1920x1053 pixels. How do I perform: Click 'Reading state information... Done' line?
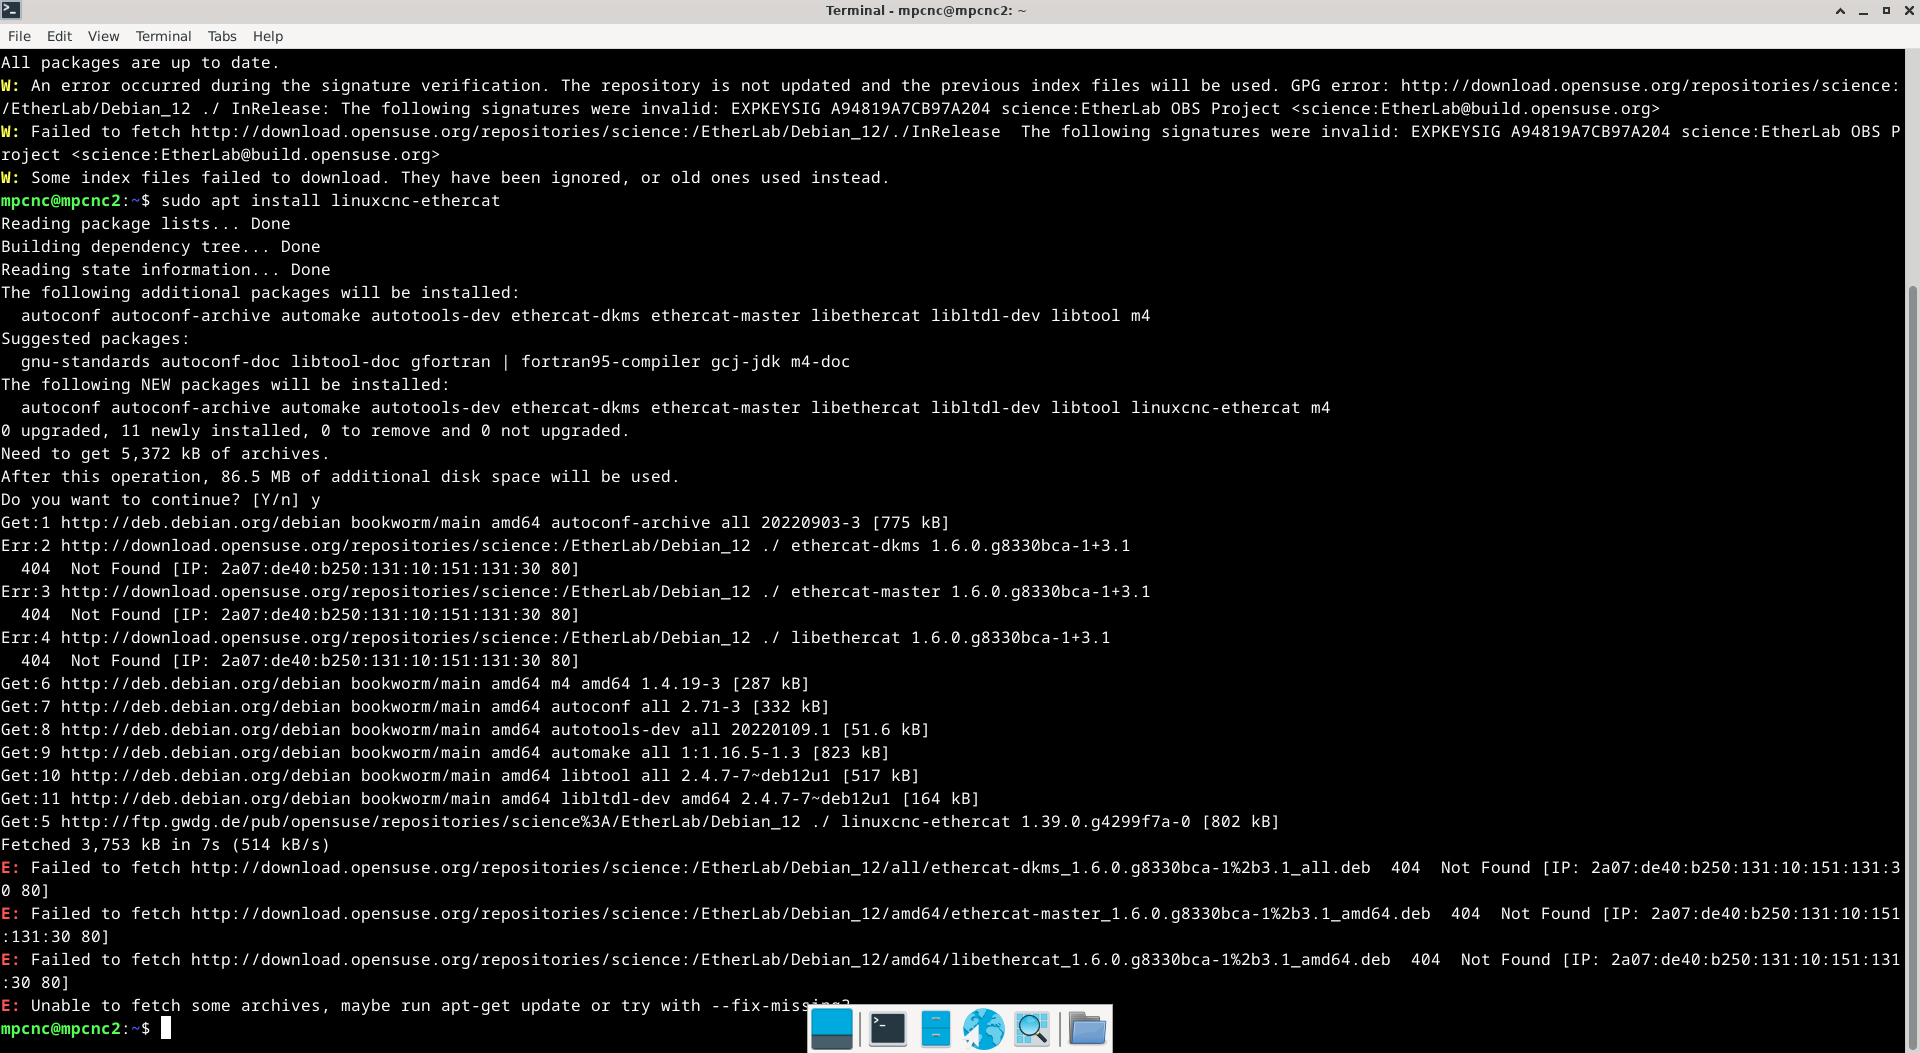[x=165, y=269]
